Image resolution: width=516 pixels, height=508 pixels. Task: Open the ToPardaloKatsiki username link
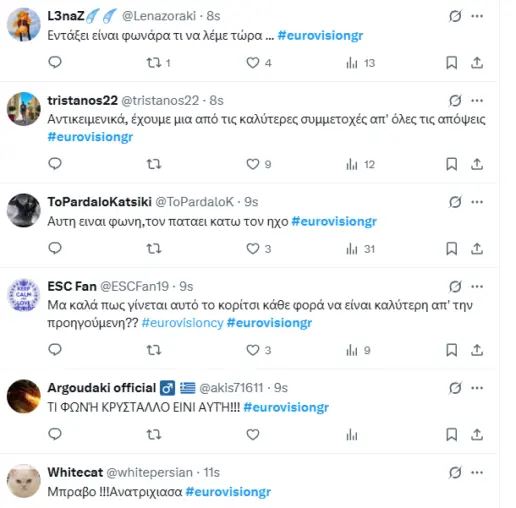[x=99, y=202]
